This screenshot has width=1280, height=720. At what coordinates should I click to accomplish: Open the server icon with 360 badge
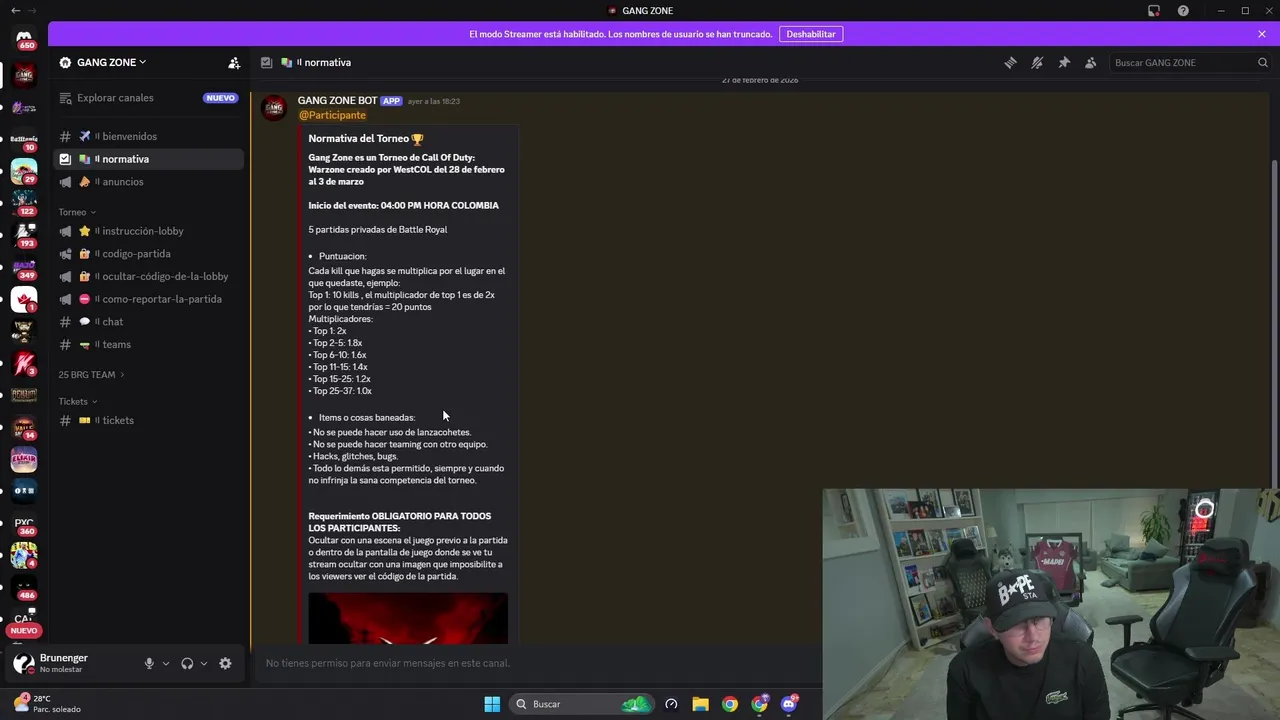click(x=24, y=523)
